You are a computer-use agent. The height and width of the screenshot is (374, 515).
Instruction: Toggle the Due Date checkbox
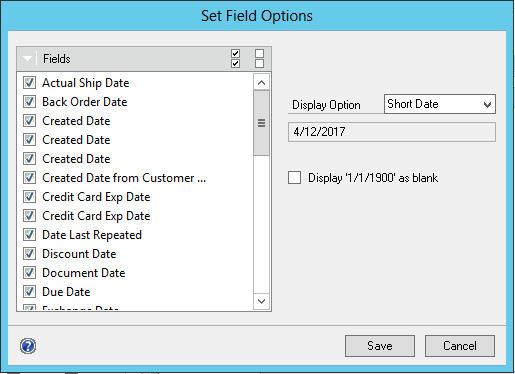29,292
